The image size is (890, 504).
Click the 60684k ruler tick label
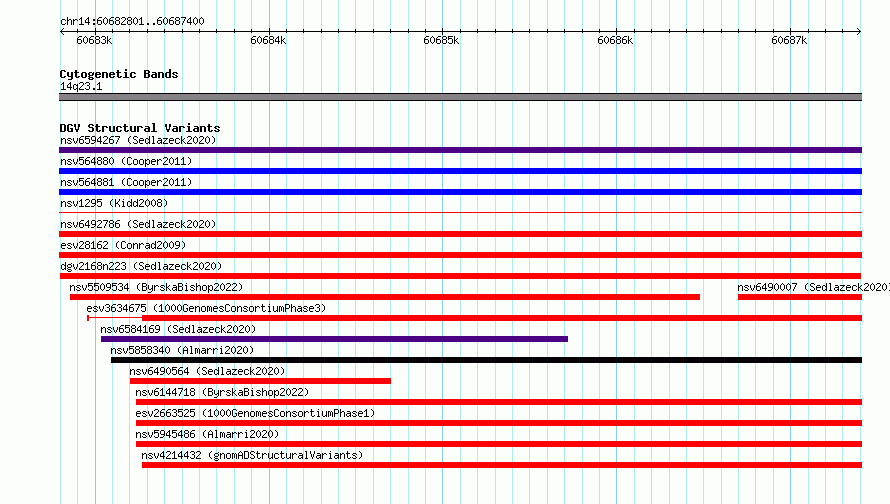(268, 40)
